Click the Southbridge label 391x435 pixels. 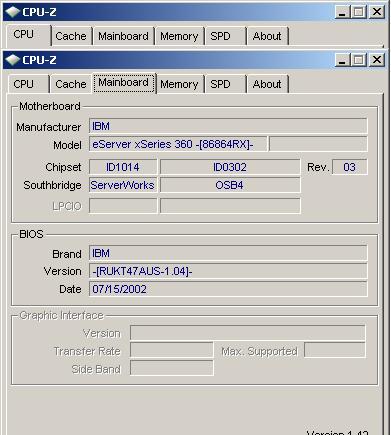[x=52, y=185]
